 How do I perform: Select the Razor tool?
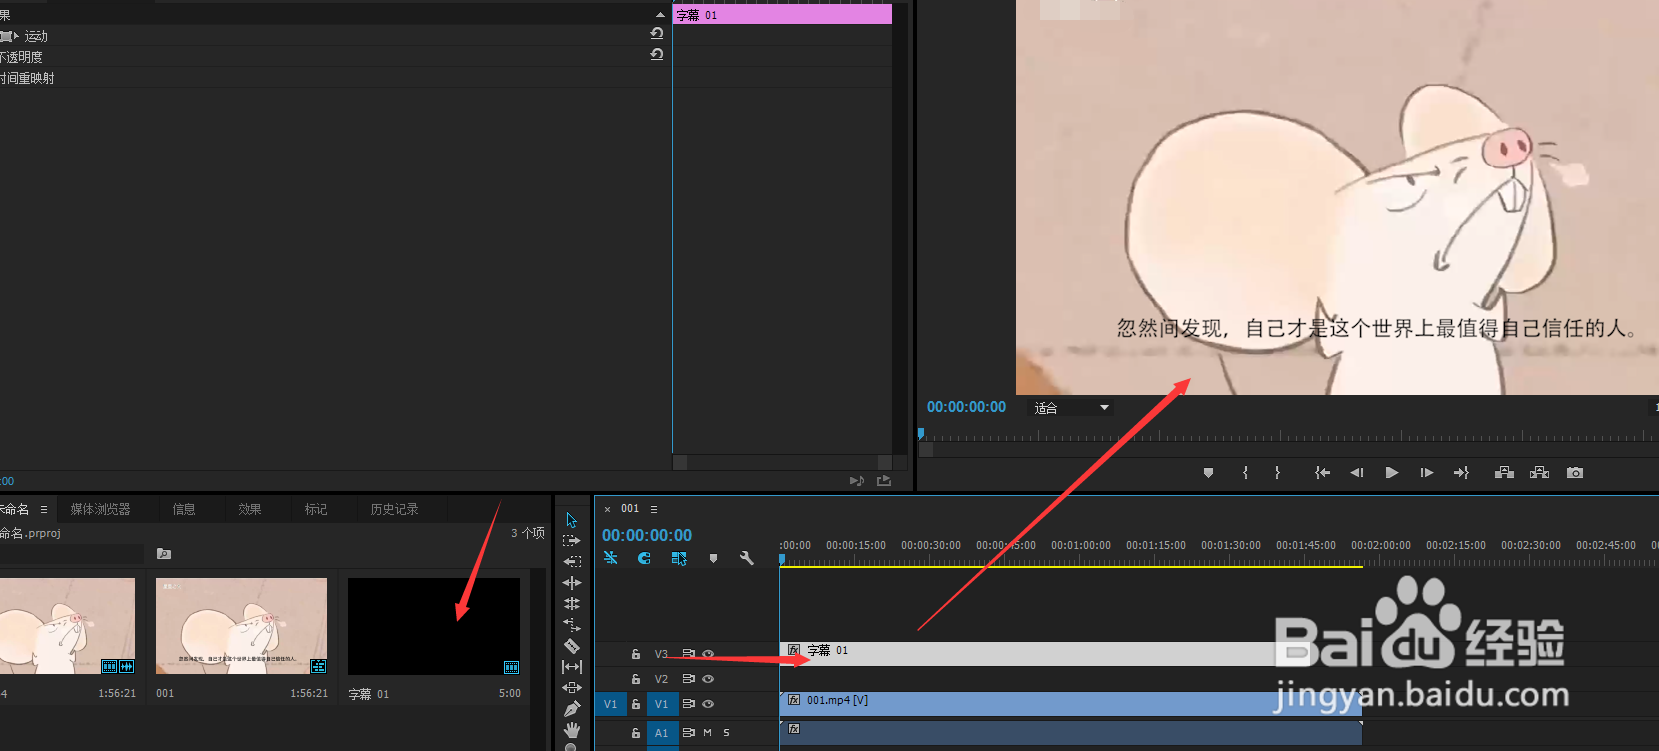pyautogui.click(x=572, y=646)
